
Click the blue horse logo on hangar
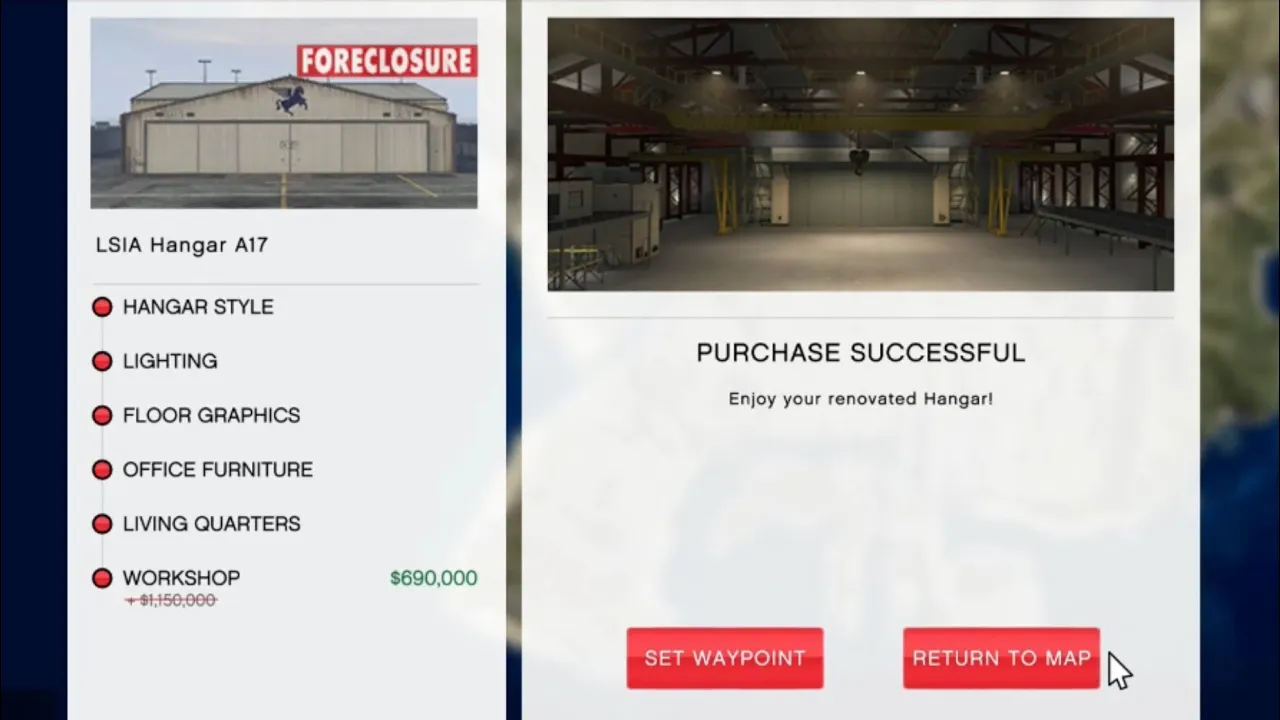[x=292, y=99]
